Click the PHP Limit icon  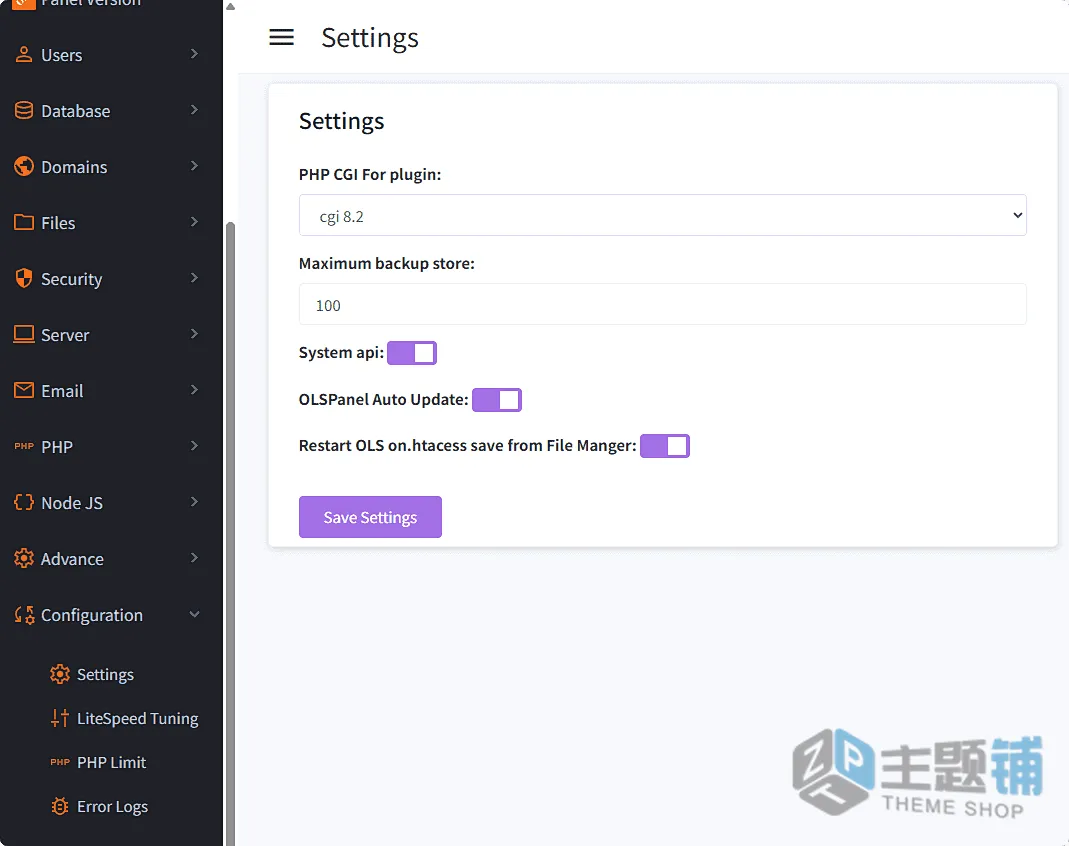60,762
